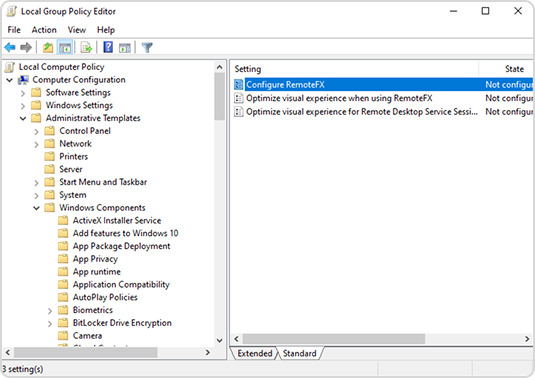
Task: Click the Server folder icon
Action: pyautogui.click(x=49, y=169)
